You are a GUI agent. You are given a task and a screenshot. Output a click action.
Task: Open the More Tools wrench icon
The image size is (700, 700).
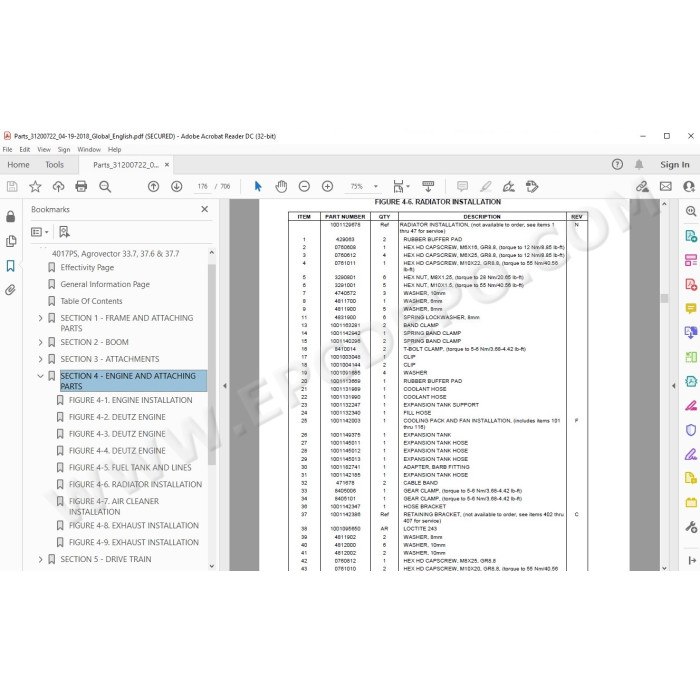click(x=691, y=527)
